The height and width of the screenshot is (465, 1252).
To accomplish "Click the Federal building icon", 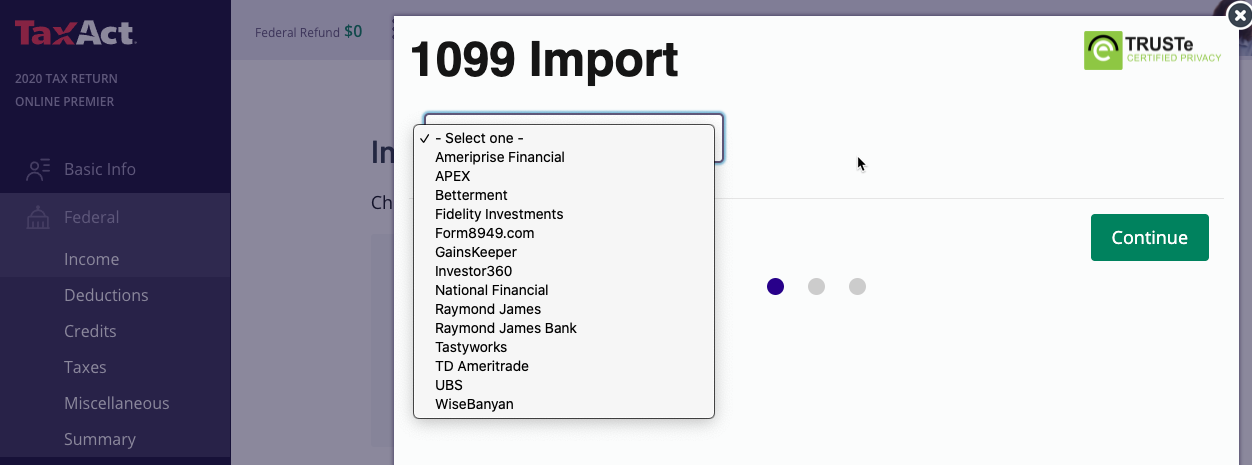I will (38, 217).
